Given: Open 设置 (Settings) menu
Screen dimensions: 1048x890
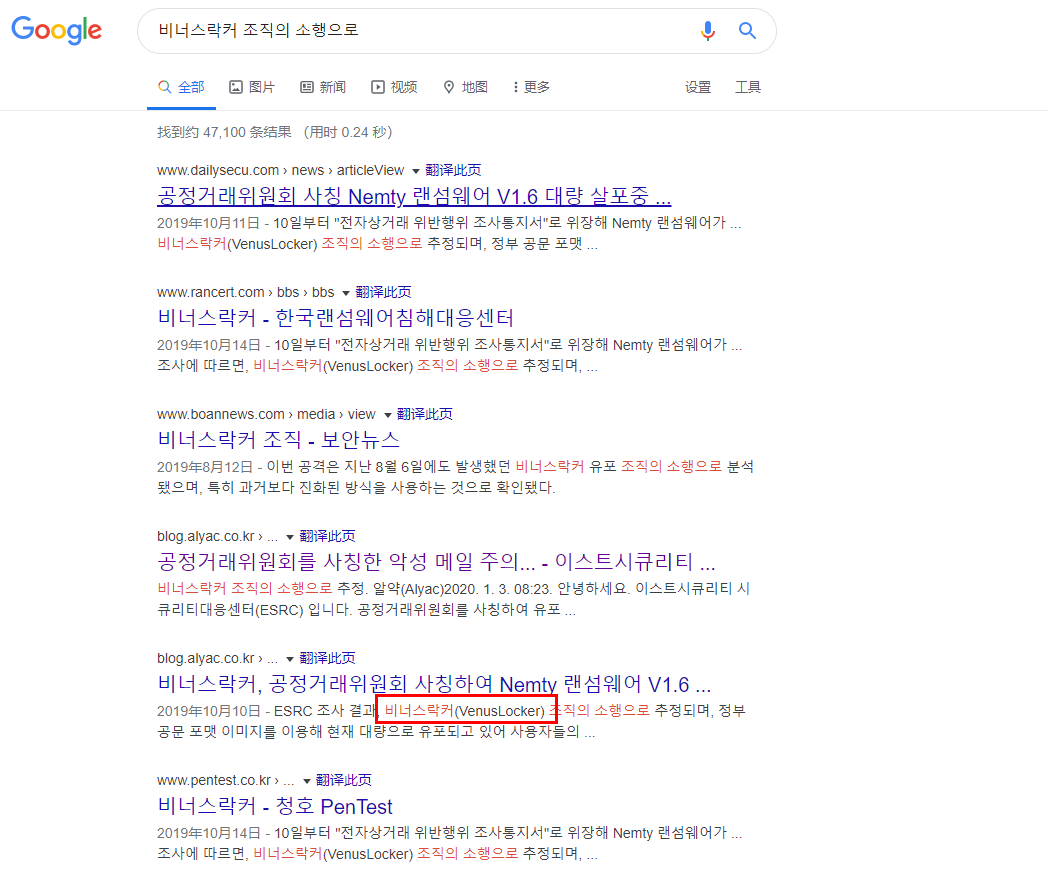Looking at the screenshot, I should tap(698, 88).
